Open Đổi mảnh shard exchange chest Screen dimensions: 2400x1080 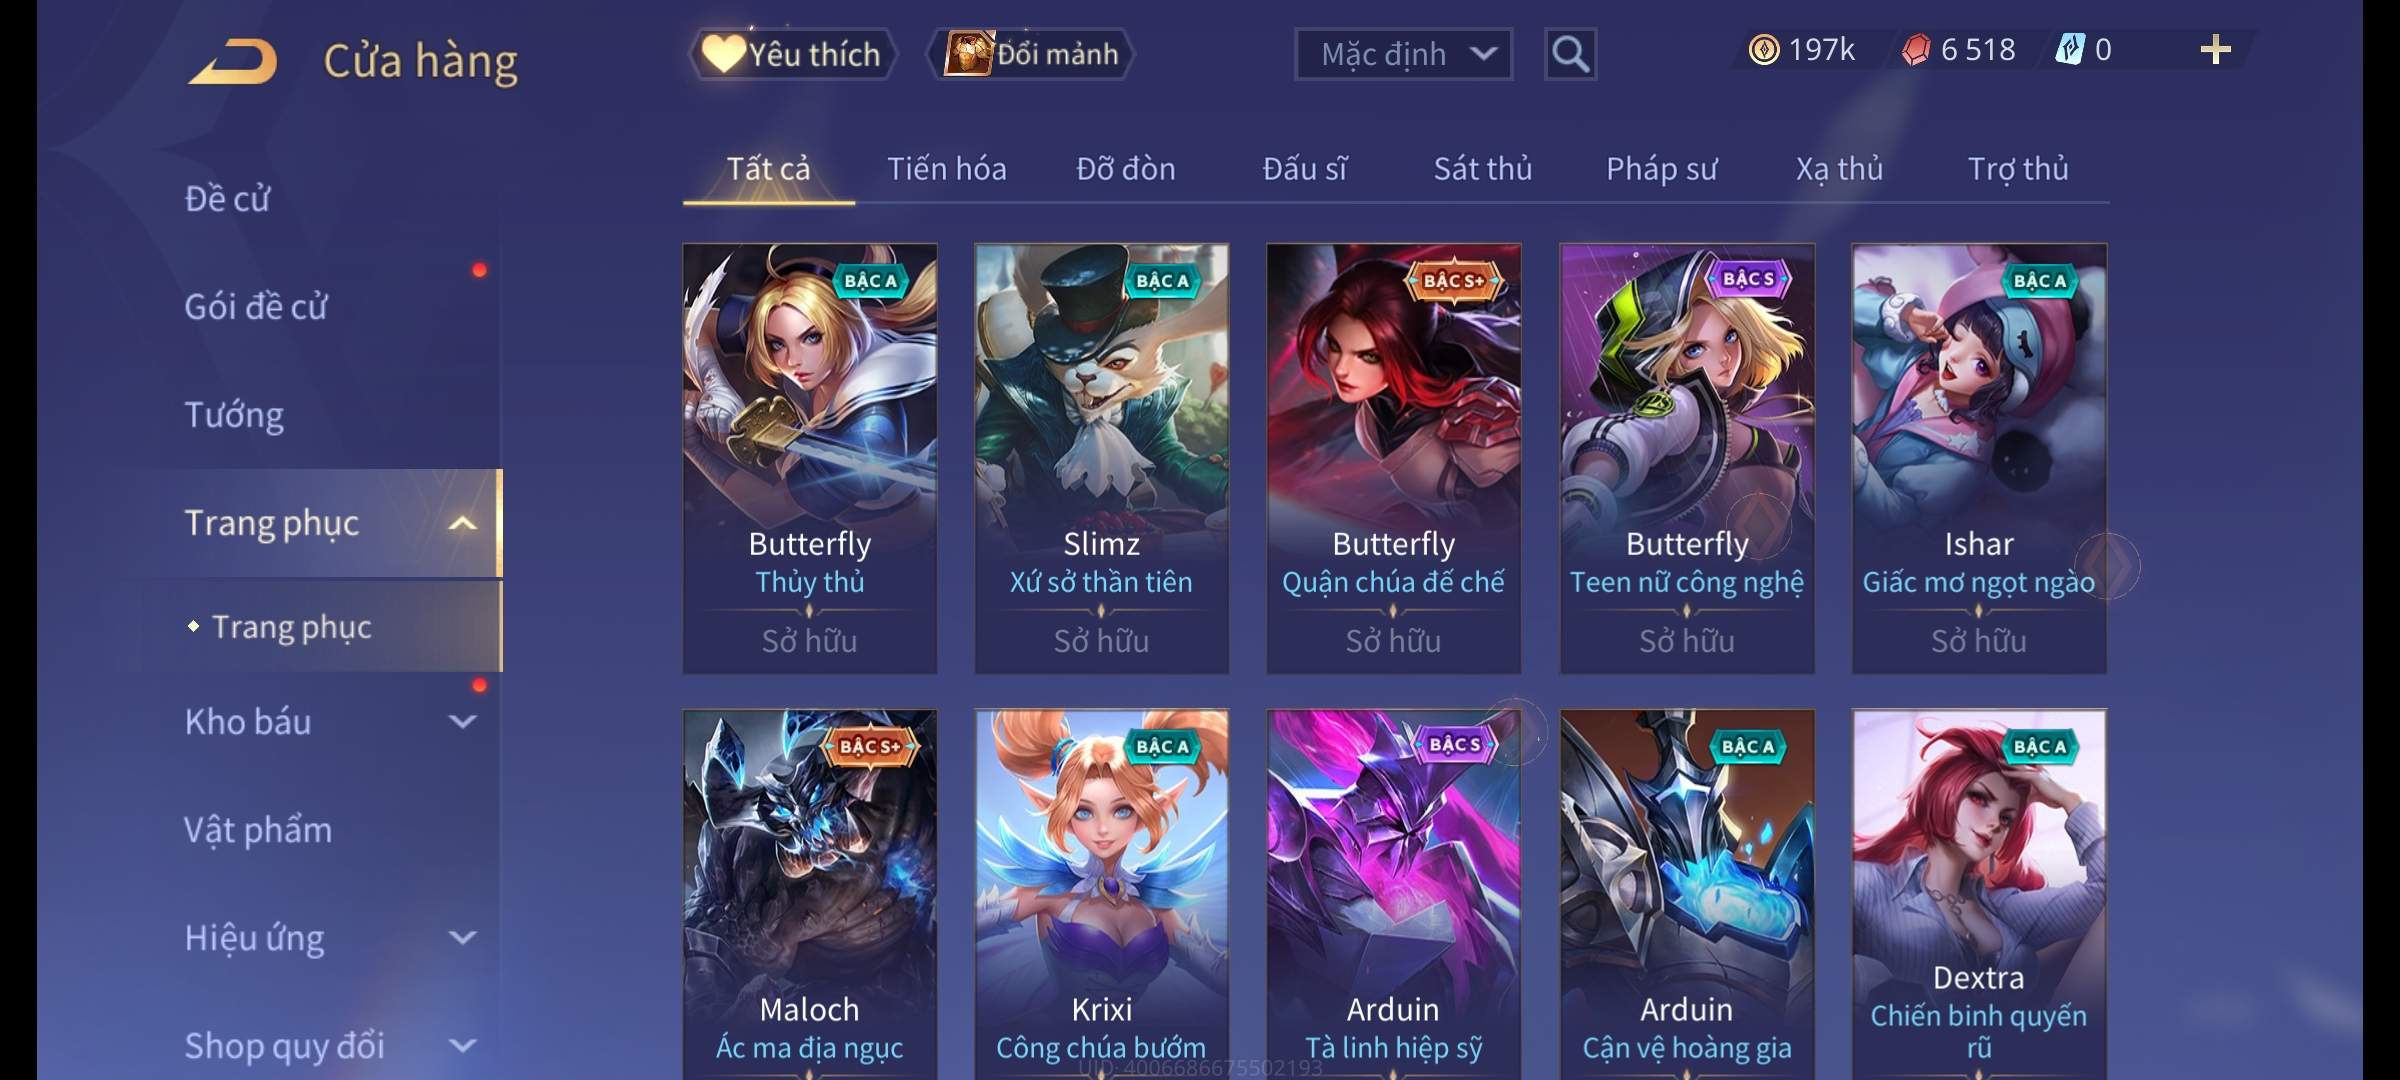pos(1031,54)
